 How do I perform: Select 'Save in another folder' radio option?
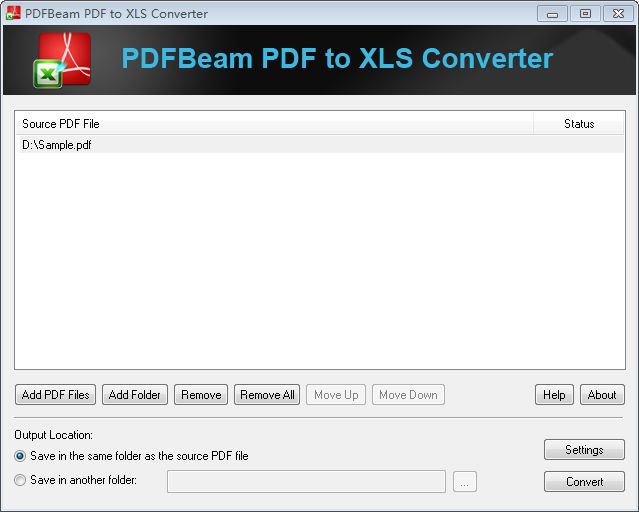(20, 480)
